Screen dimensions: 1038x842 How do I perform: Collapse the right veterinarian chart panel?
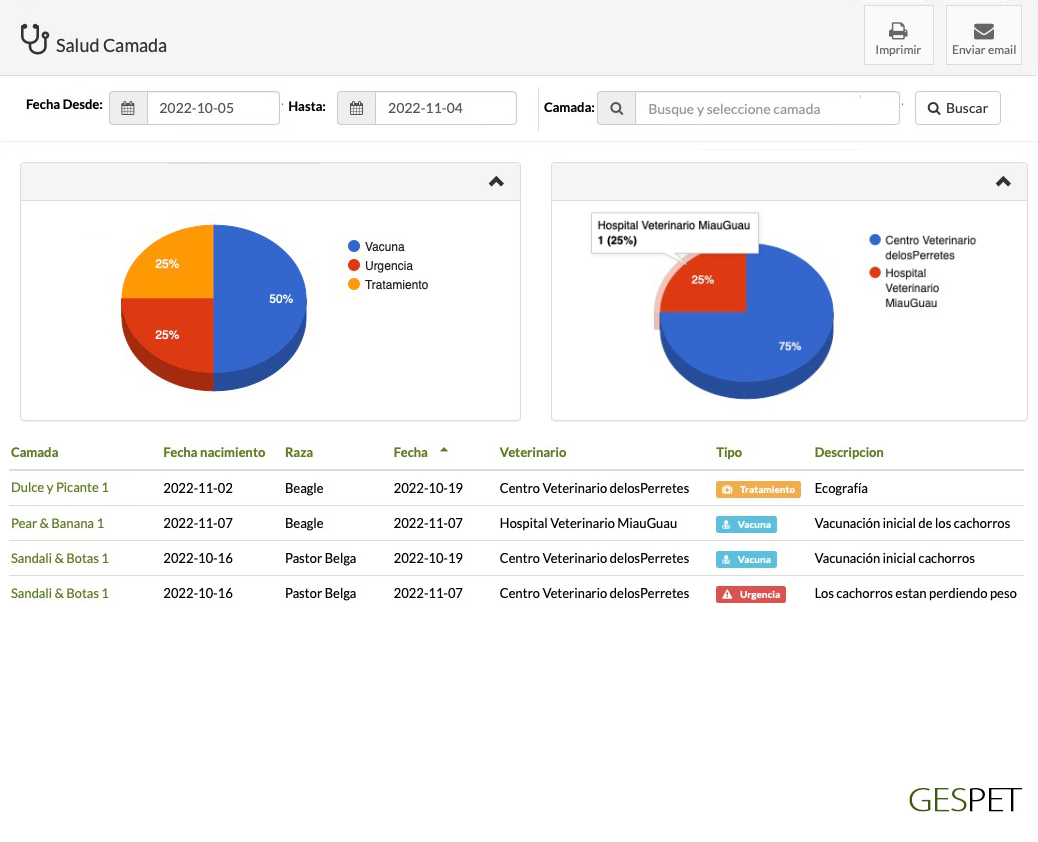pos(1003,182)
